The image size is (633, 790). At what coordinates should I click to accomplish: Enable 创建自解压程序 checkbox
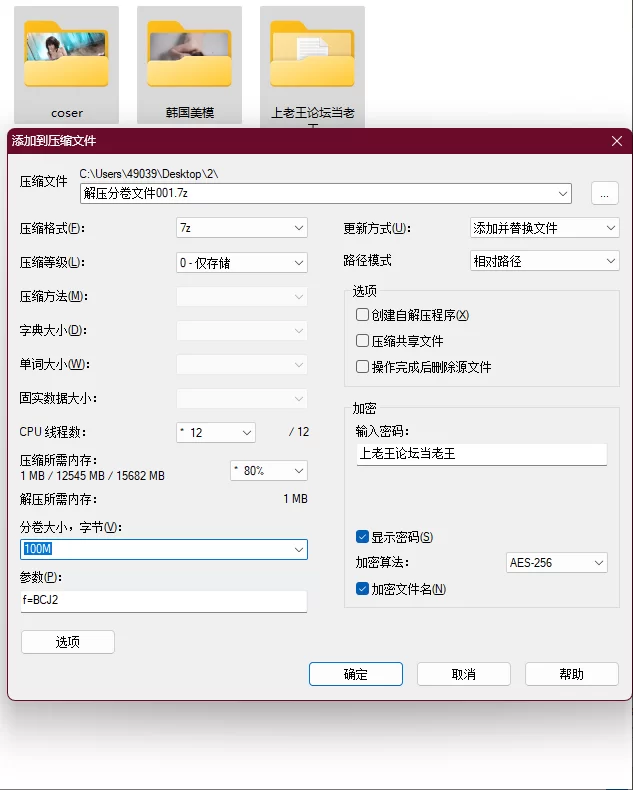pyautogui.click(x=362, y=315)
